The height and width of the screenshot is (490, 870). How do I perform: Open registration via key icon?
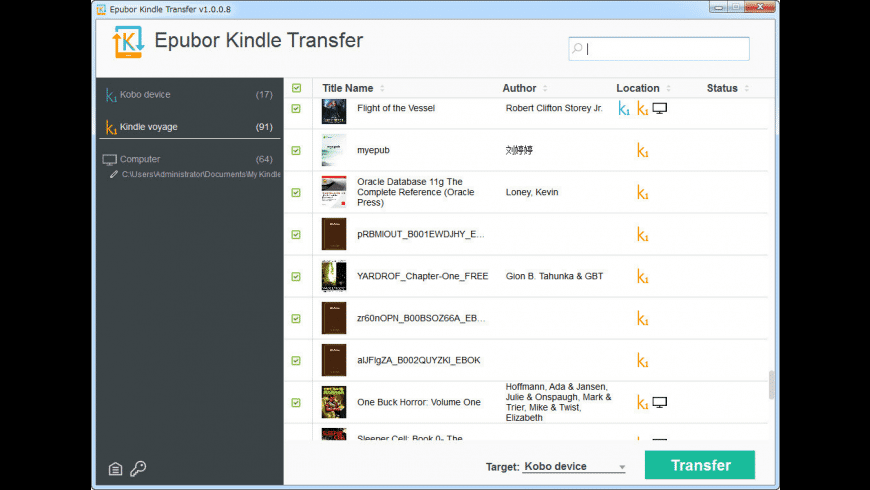pyautogui.click(x=138, y=468)
